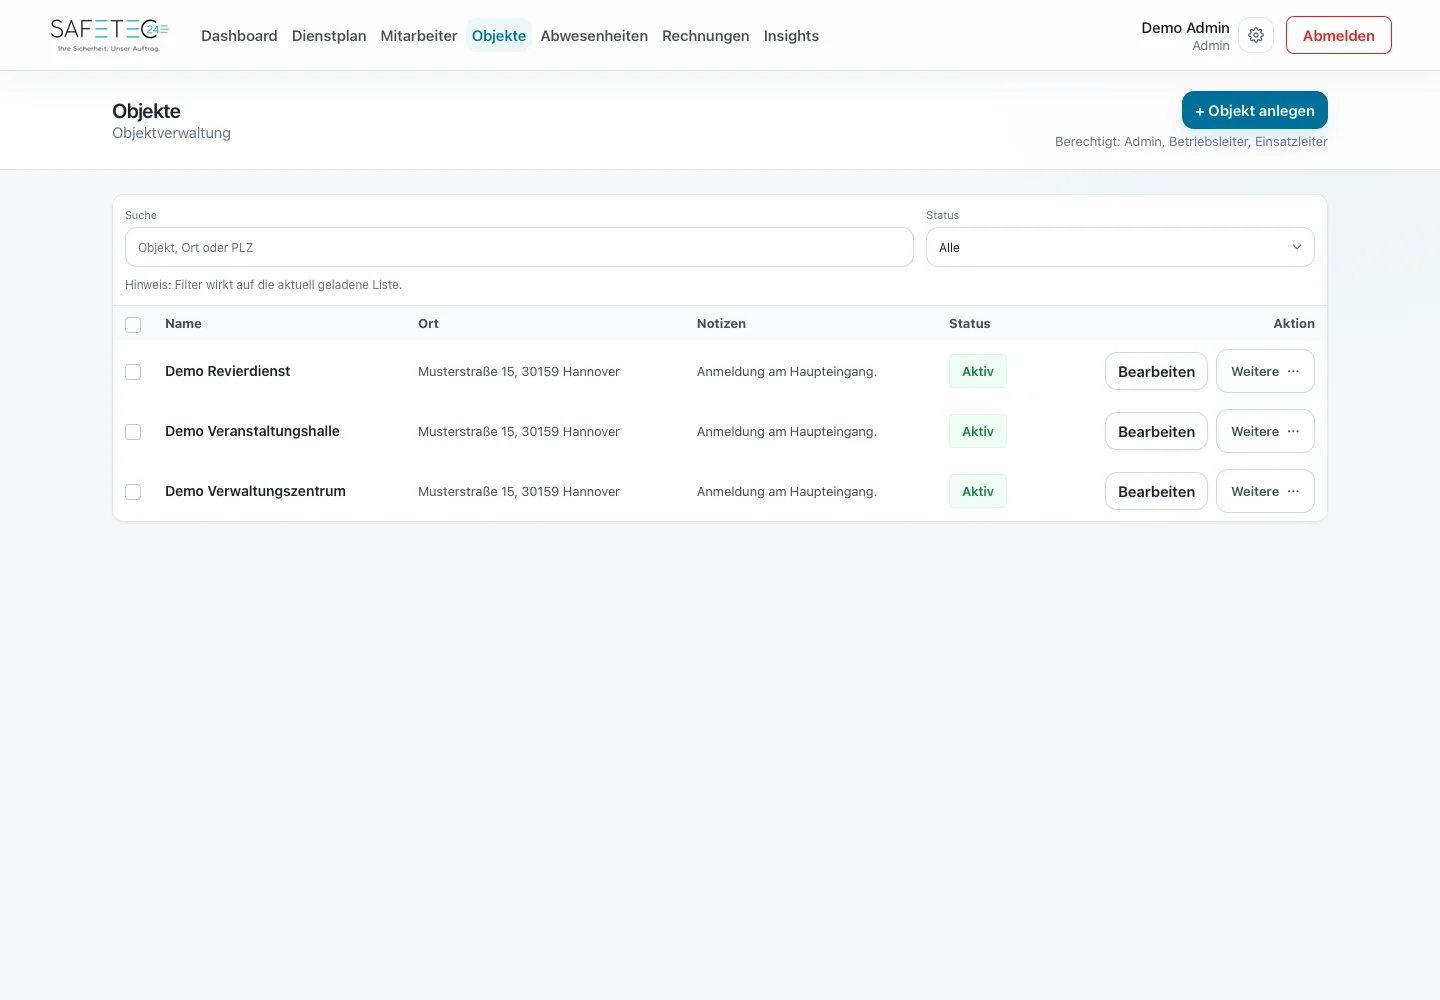Screen dimensions: 1440x1000
Task: Click the note text in Demo Verwaltungszentrum row
Action: pyautogui.click(x=787, y=491)
